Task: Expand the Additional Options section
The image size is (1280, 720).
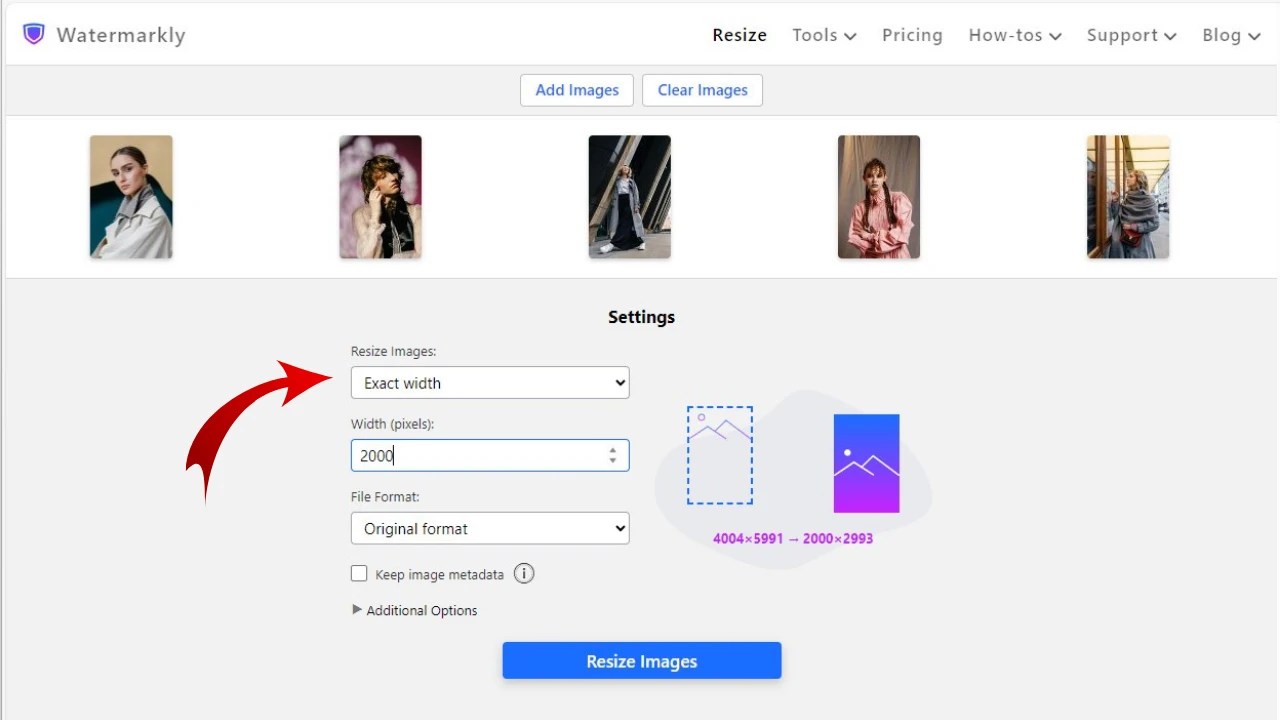Action: point(414,610)
